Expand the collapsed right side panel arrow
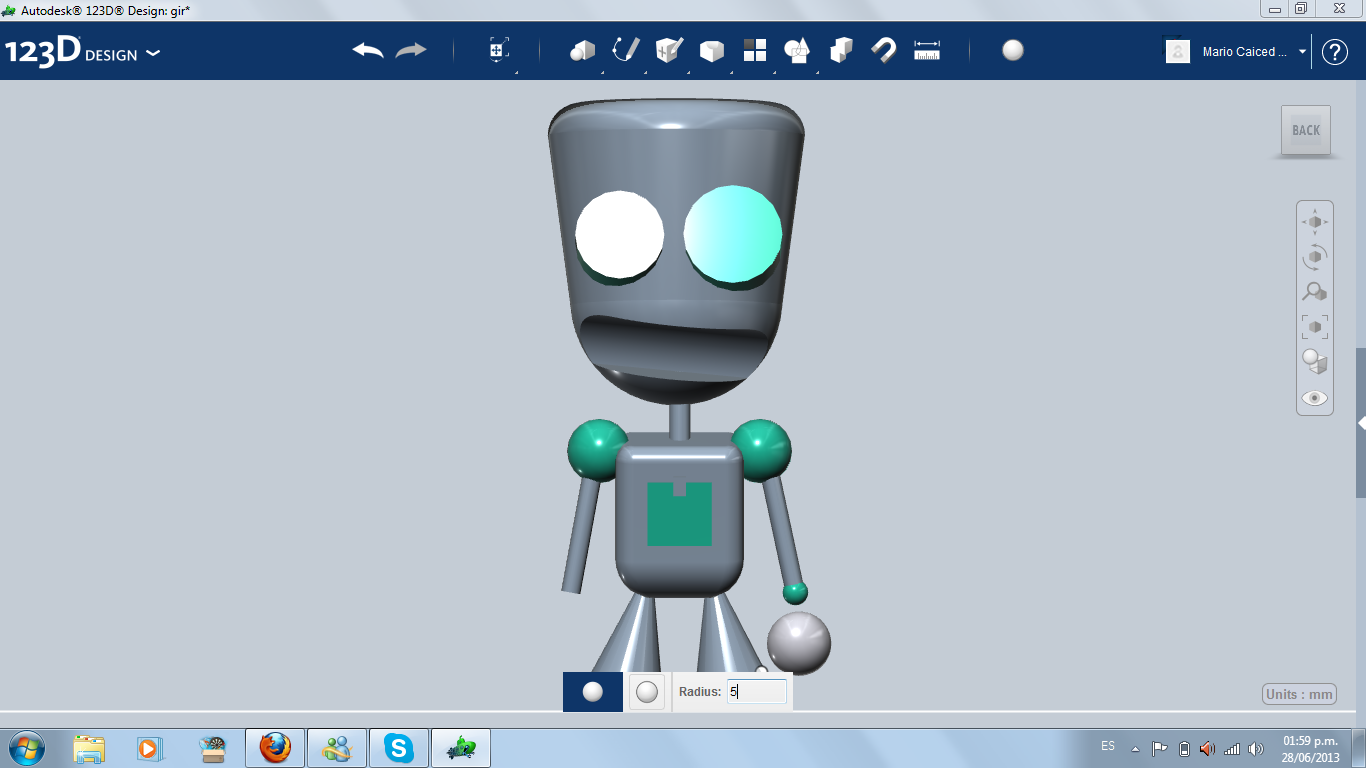 pos(1361,423)
